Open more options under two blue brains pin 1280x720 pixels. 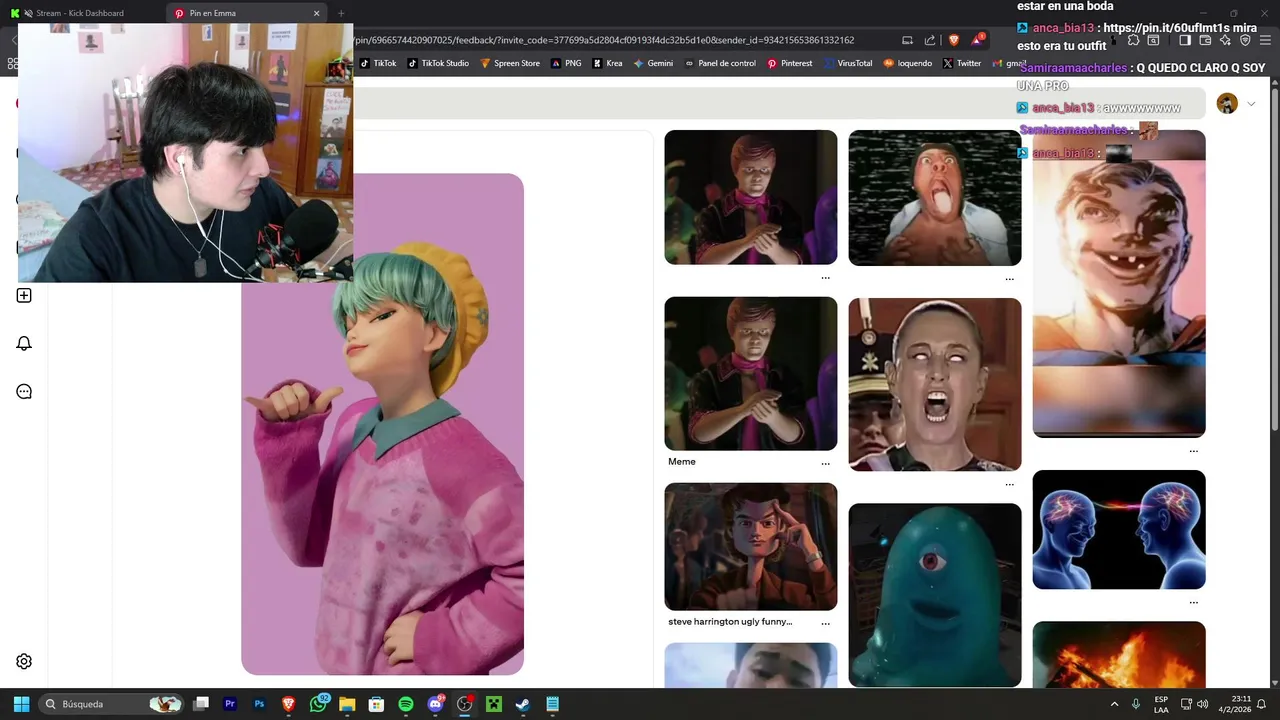click(1193, 603)
